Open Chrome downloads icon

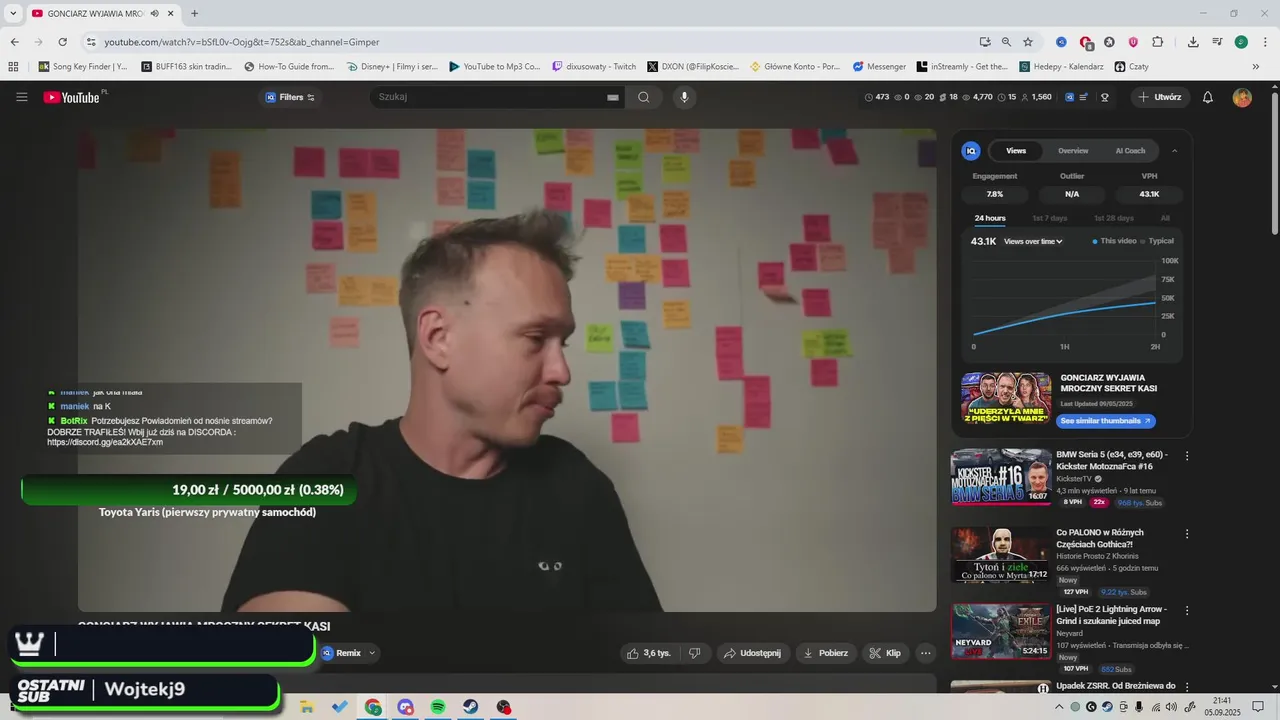click(x=1193, y=42)
